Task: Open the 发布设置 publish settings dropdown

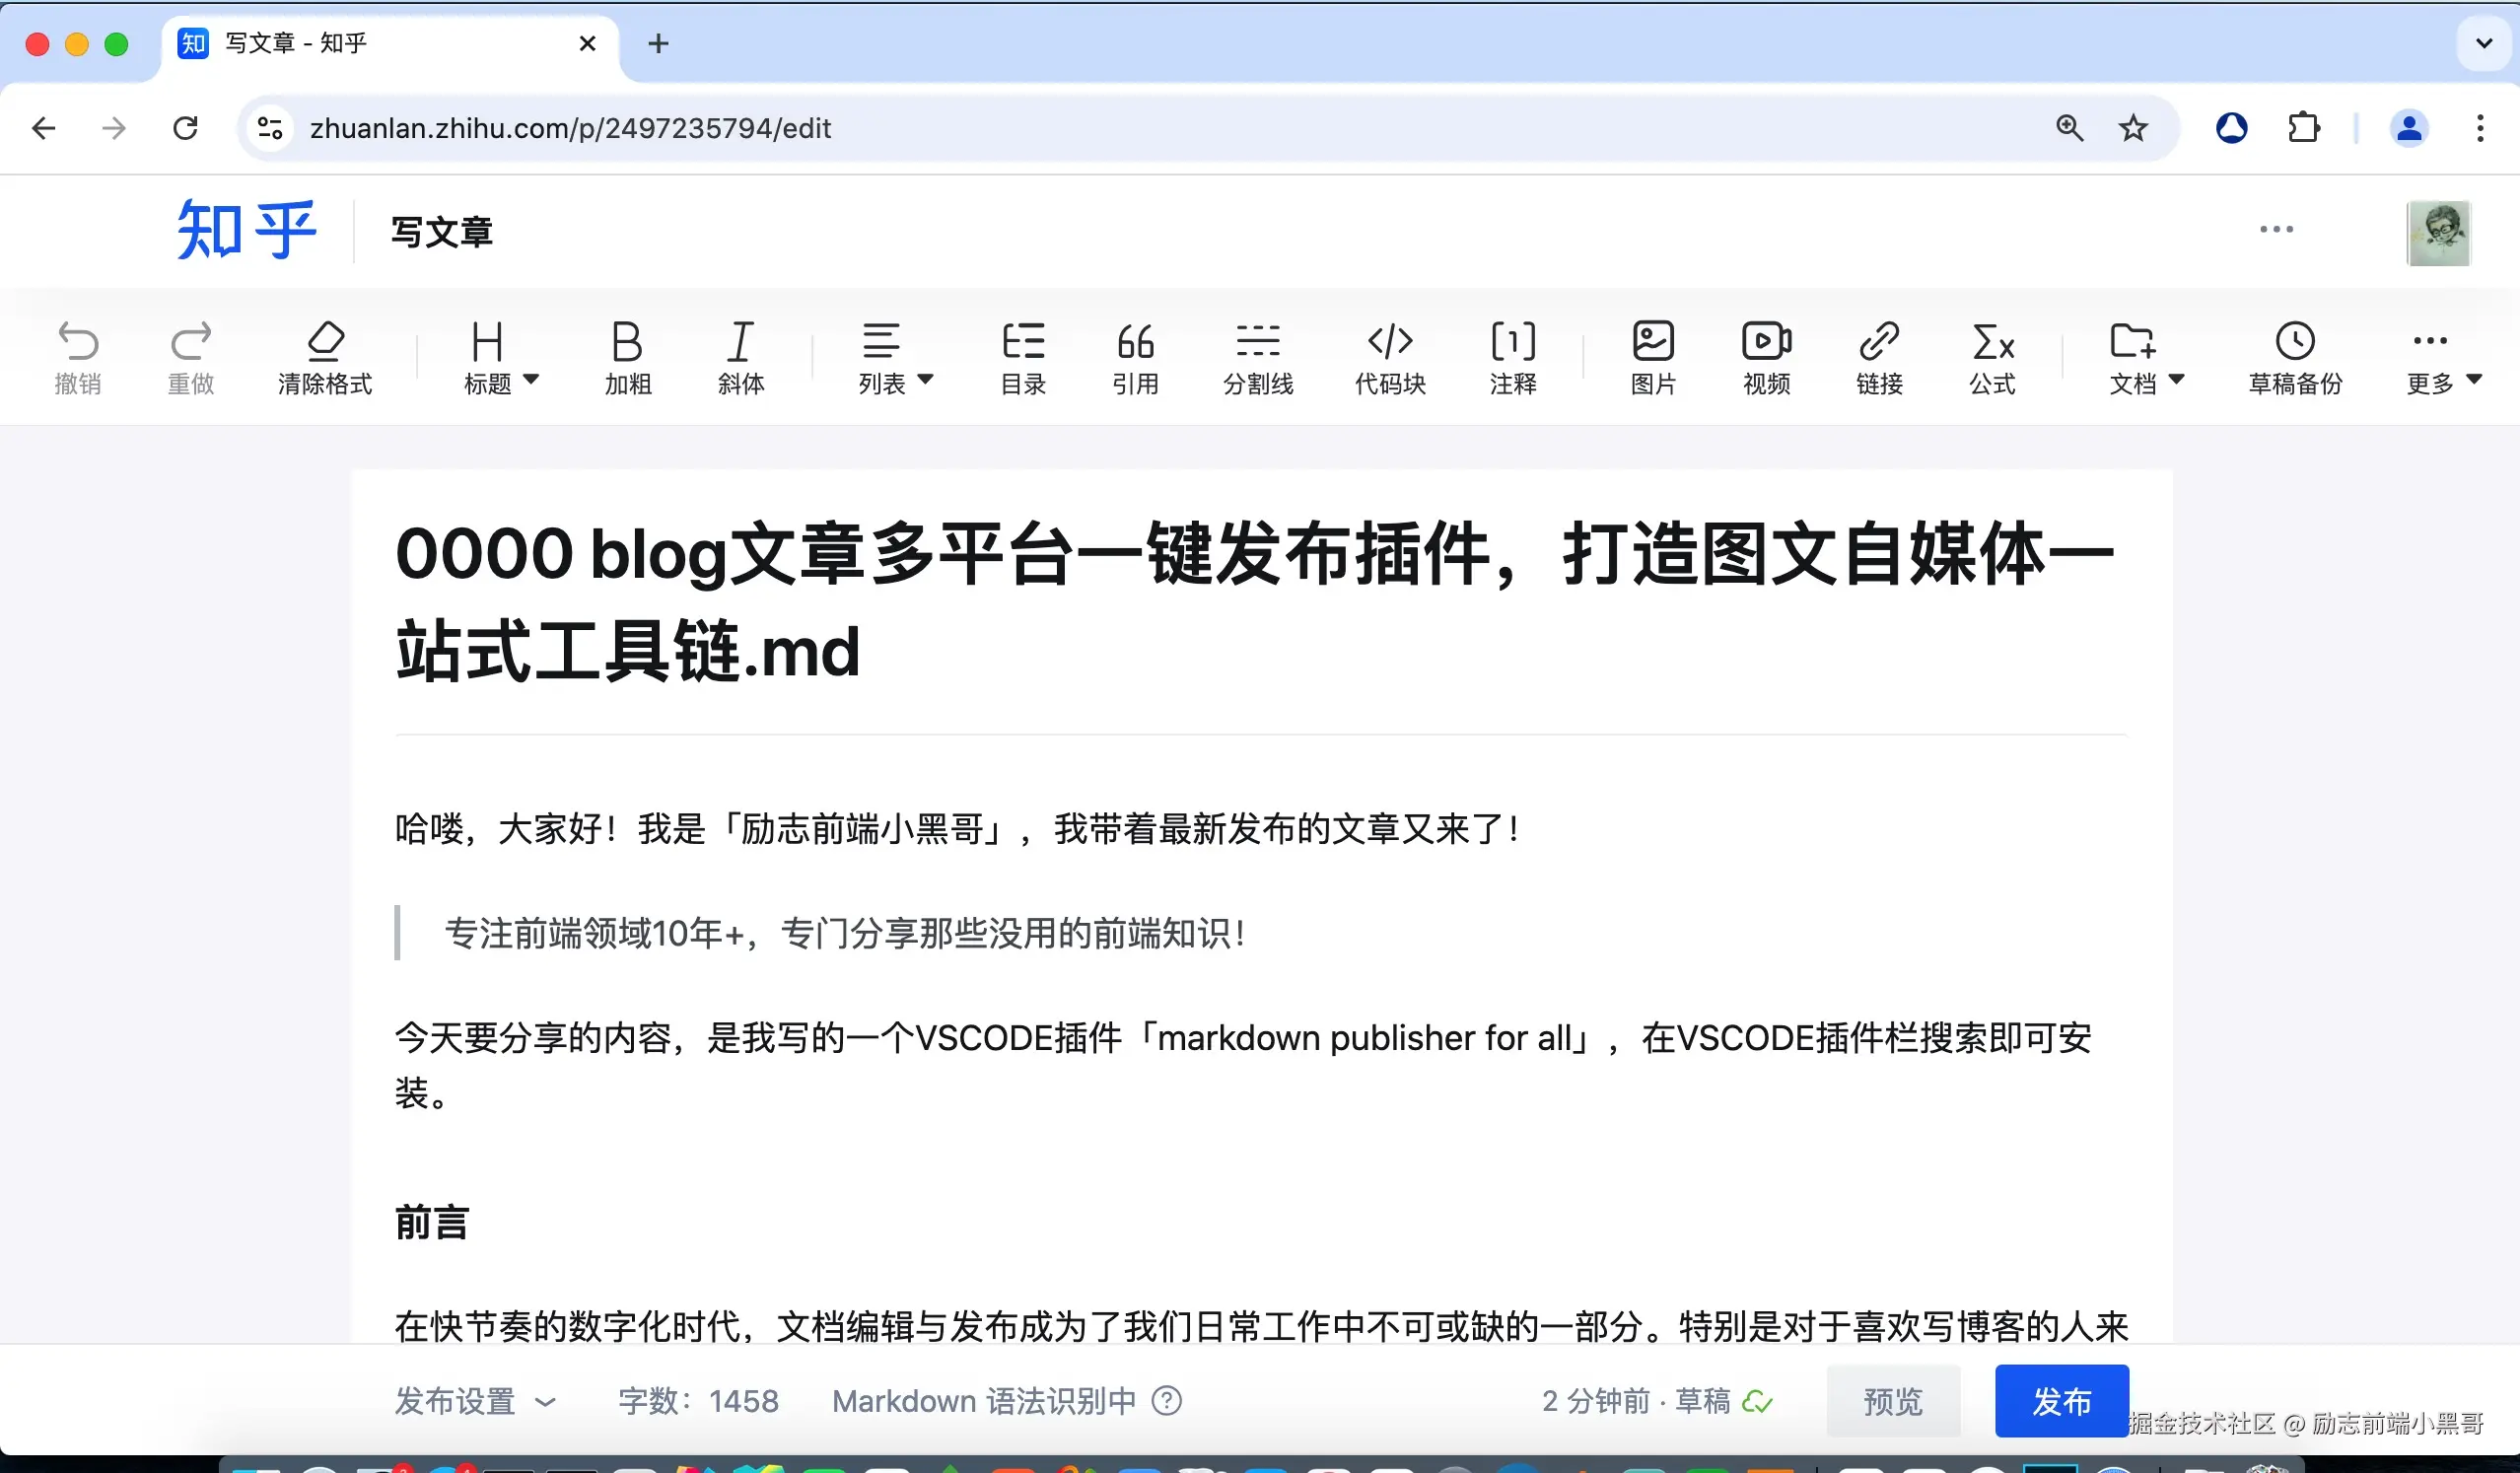Action: [477, 1401]
